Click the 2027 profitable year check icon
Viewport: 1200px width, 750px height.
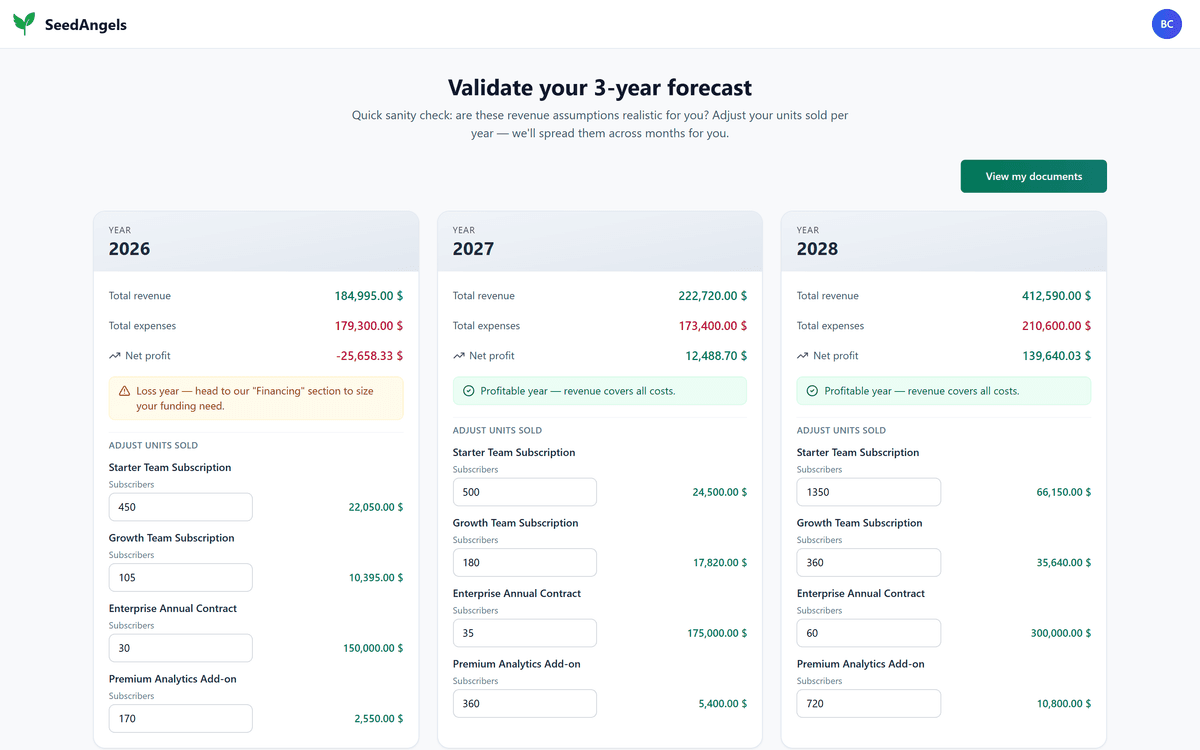pyautogui.click(x=468, y=391)
